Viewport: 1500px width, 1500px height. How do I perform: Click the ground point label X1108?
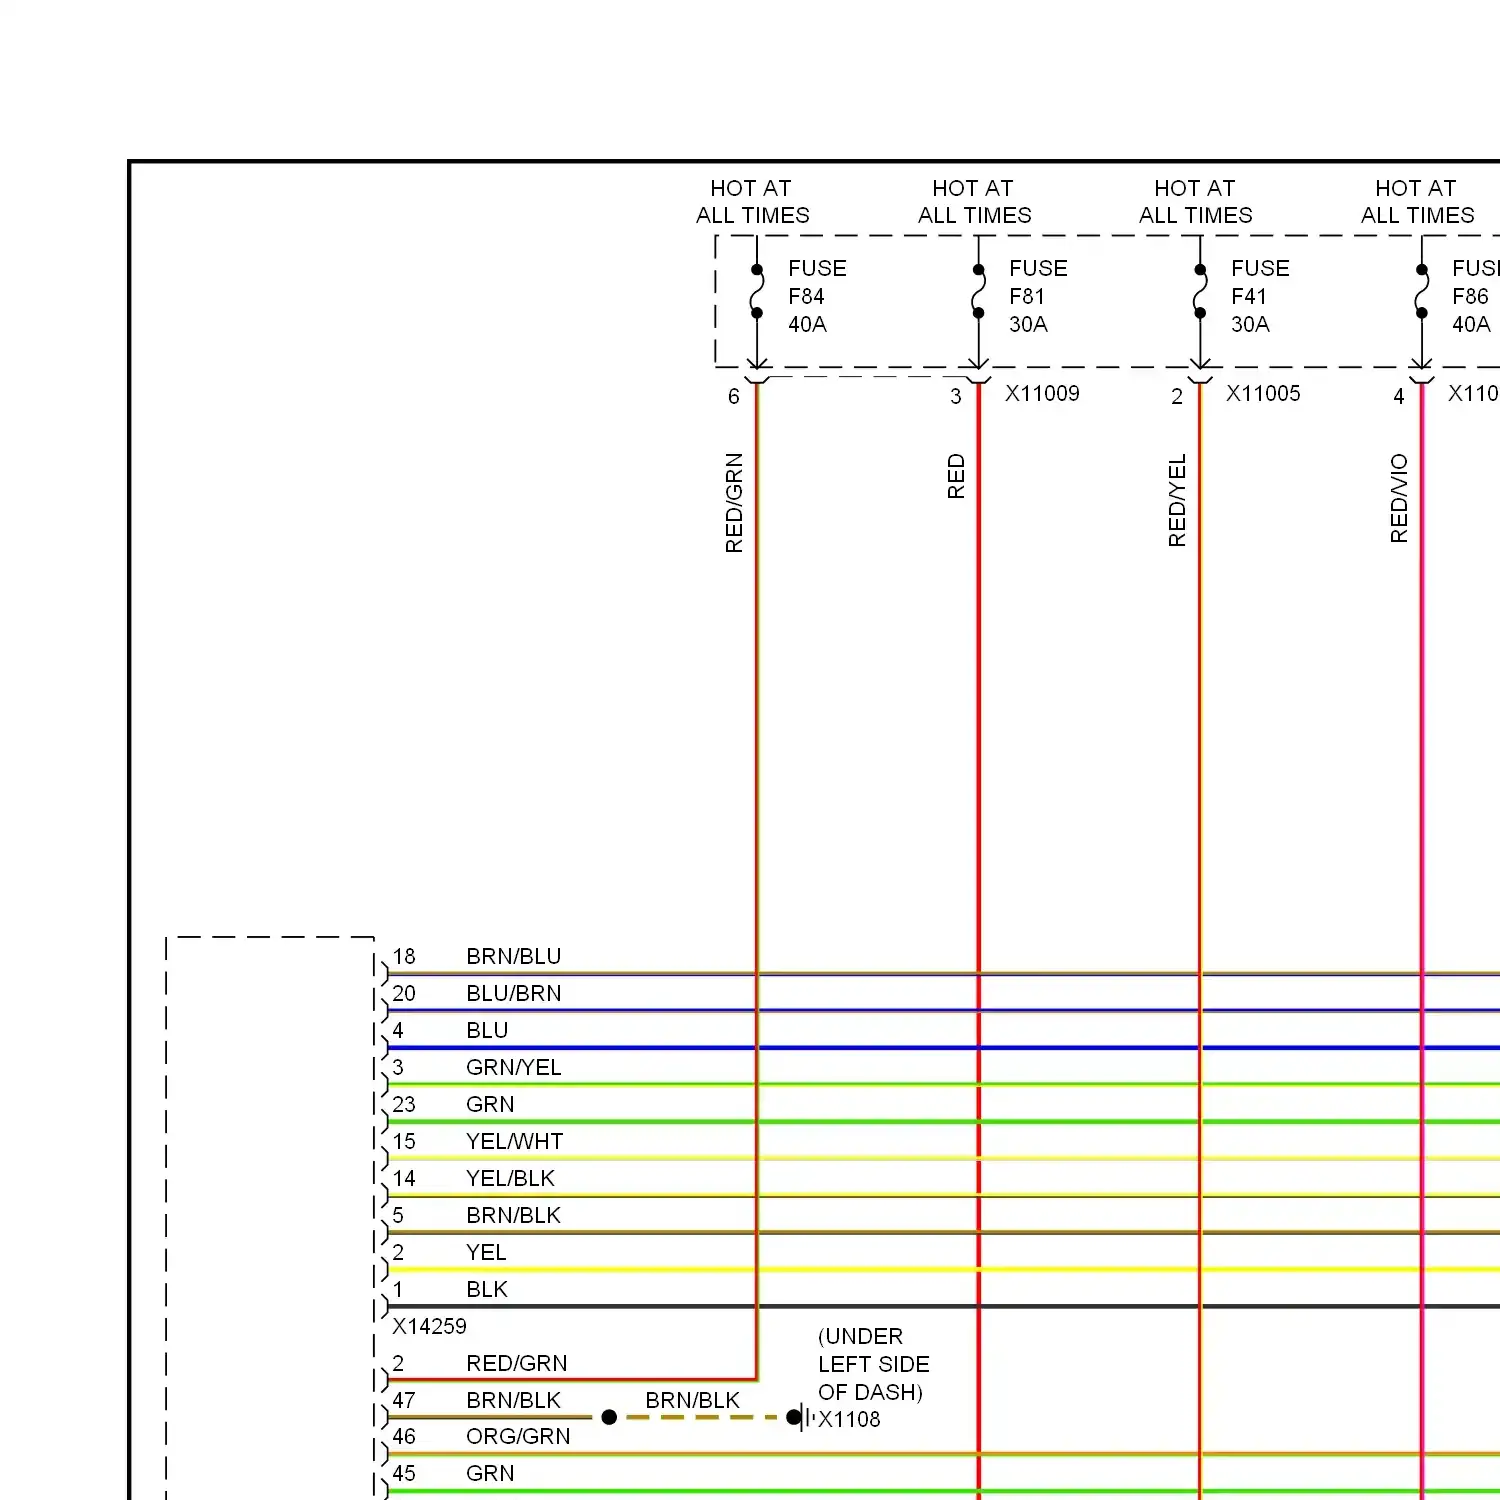click(x=849, y=1419)
